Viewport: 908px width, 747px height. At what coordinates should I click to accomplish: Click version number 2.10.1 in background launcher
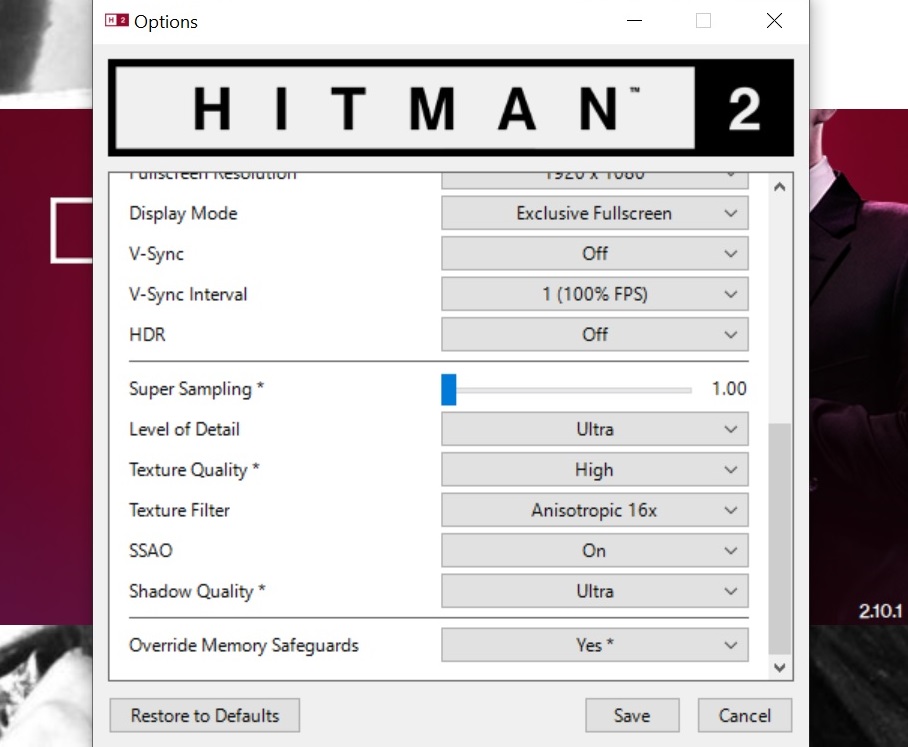point(880,611)
